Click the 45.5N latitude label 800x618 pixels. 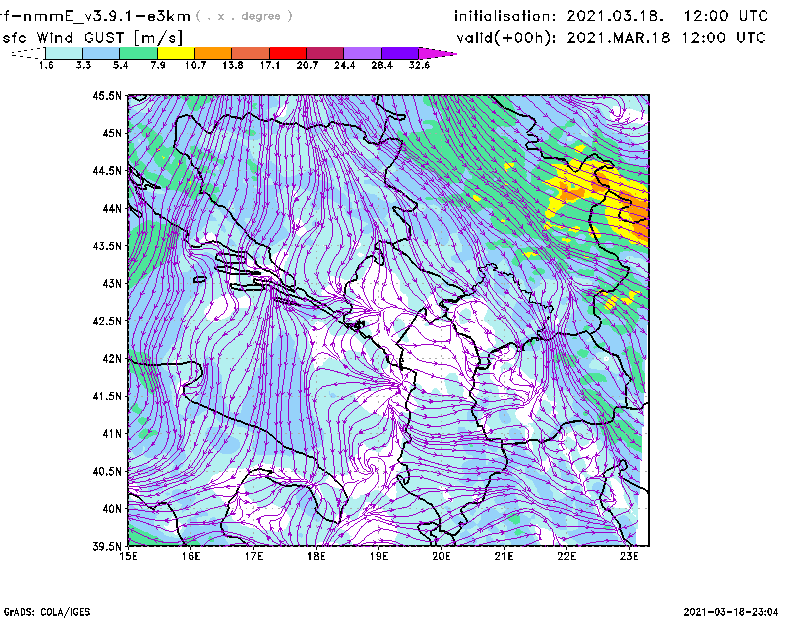[107, 95]
